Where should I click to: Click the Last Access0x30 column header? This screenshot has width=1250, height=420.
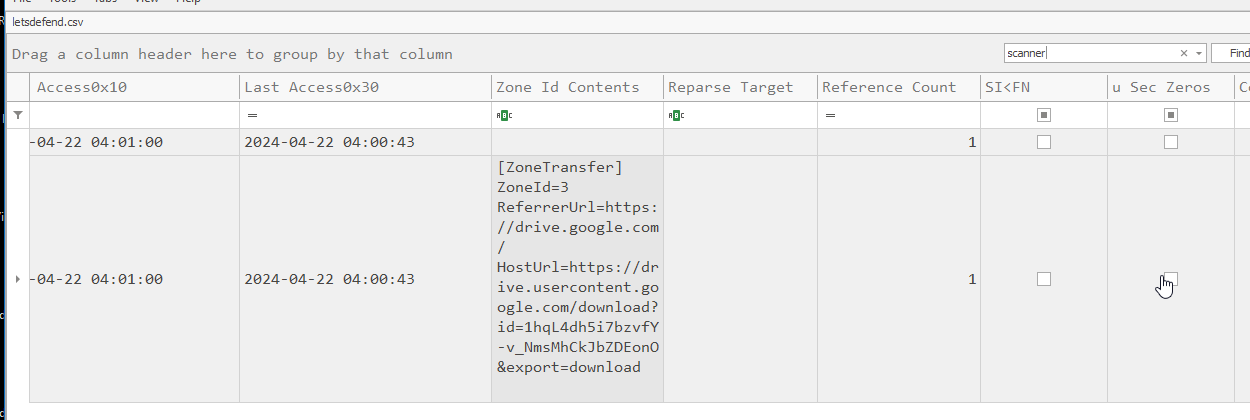311,87
